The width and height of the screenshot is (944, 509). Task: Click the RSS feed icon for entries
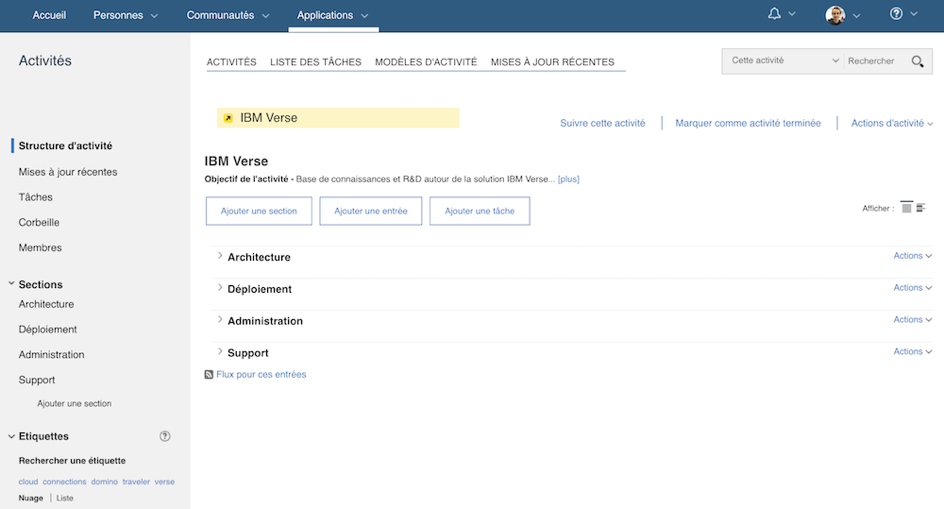pyautogui.click(x=209, y=375)
